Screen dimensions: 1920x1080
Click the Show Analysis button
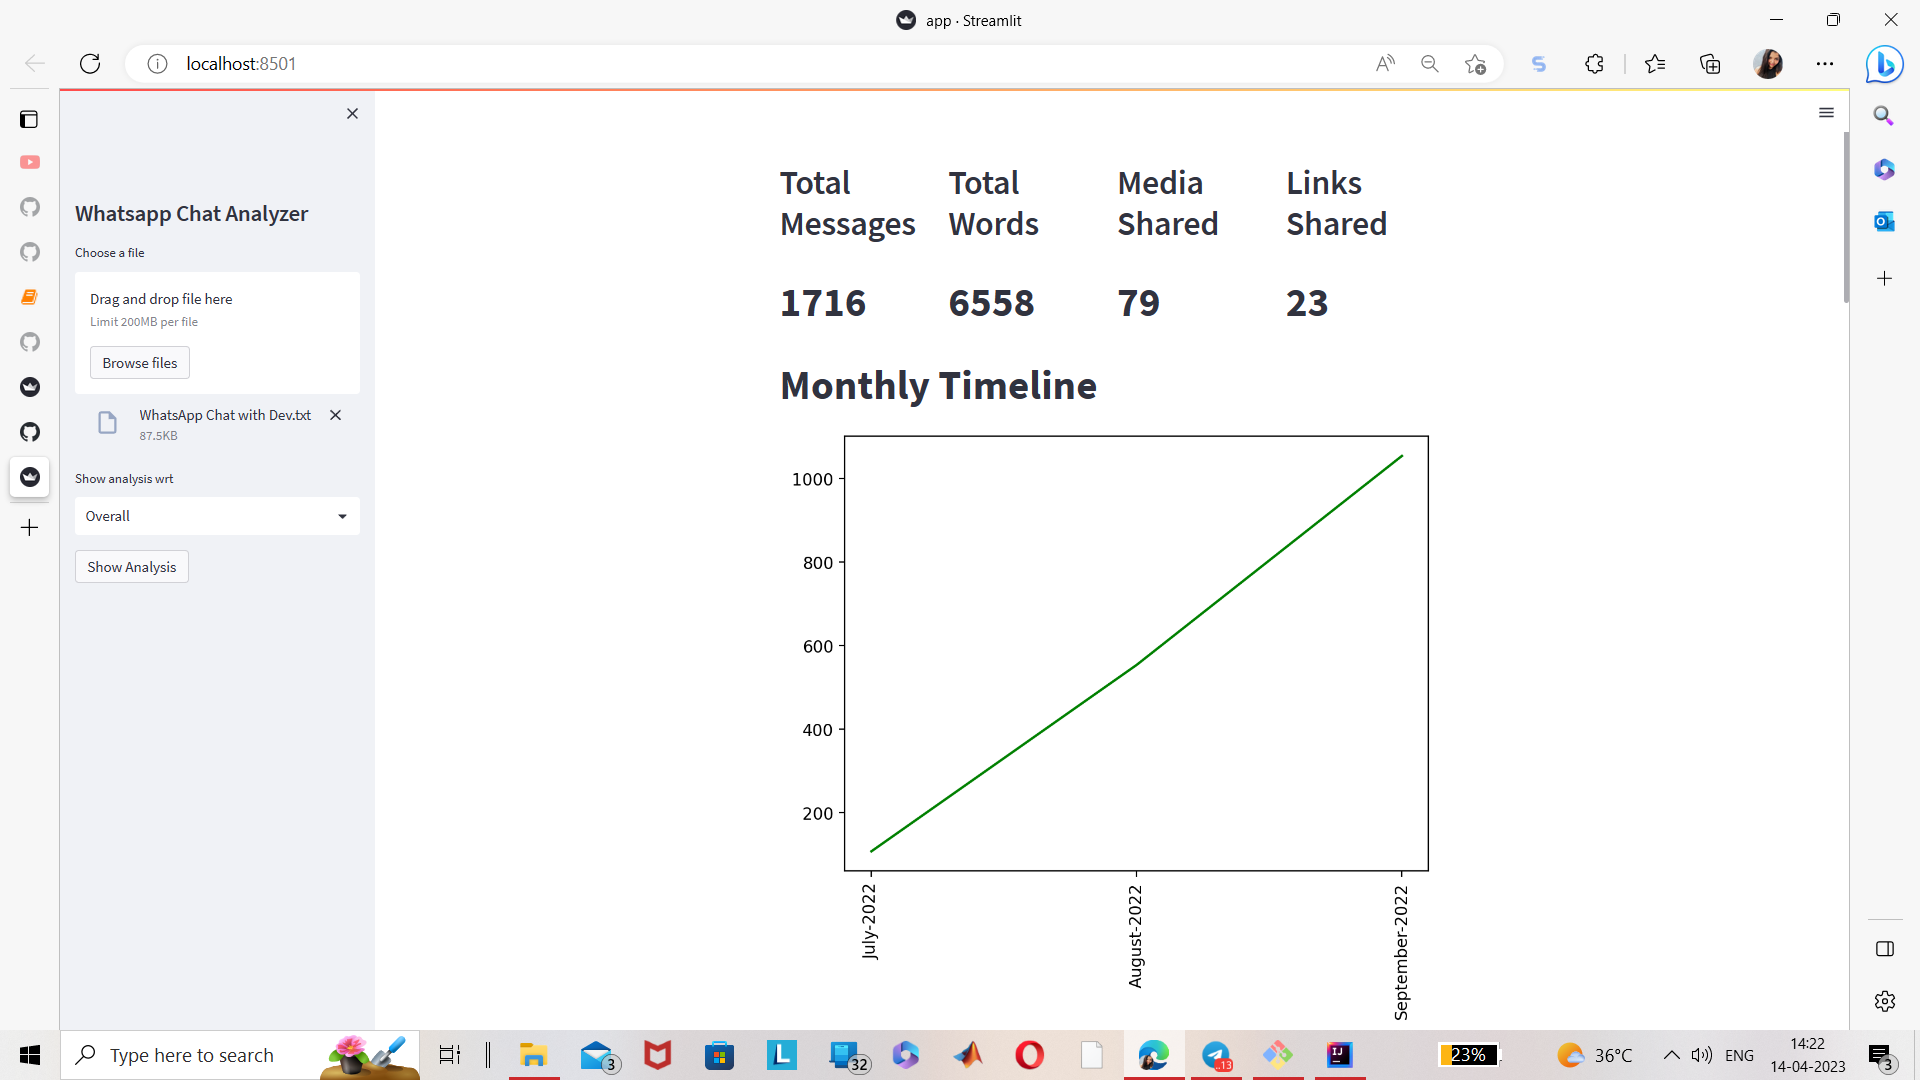[x=132, y=567]
